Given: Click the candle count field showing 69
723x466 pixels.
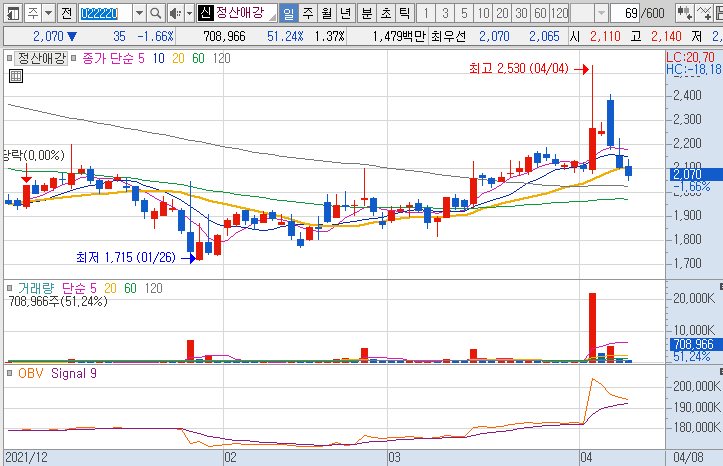Looking at the screenshot, I should pos(625,13).
